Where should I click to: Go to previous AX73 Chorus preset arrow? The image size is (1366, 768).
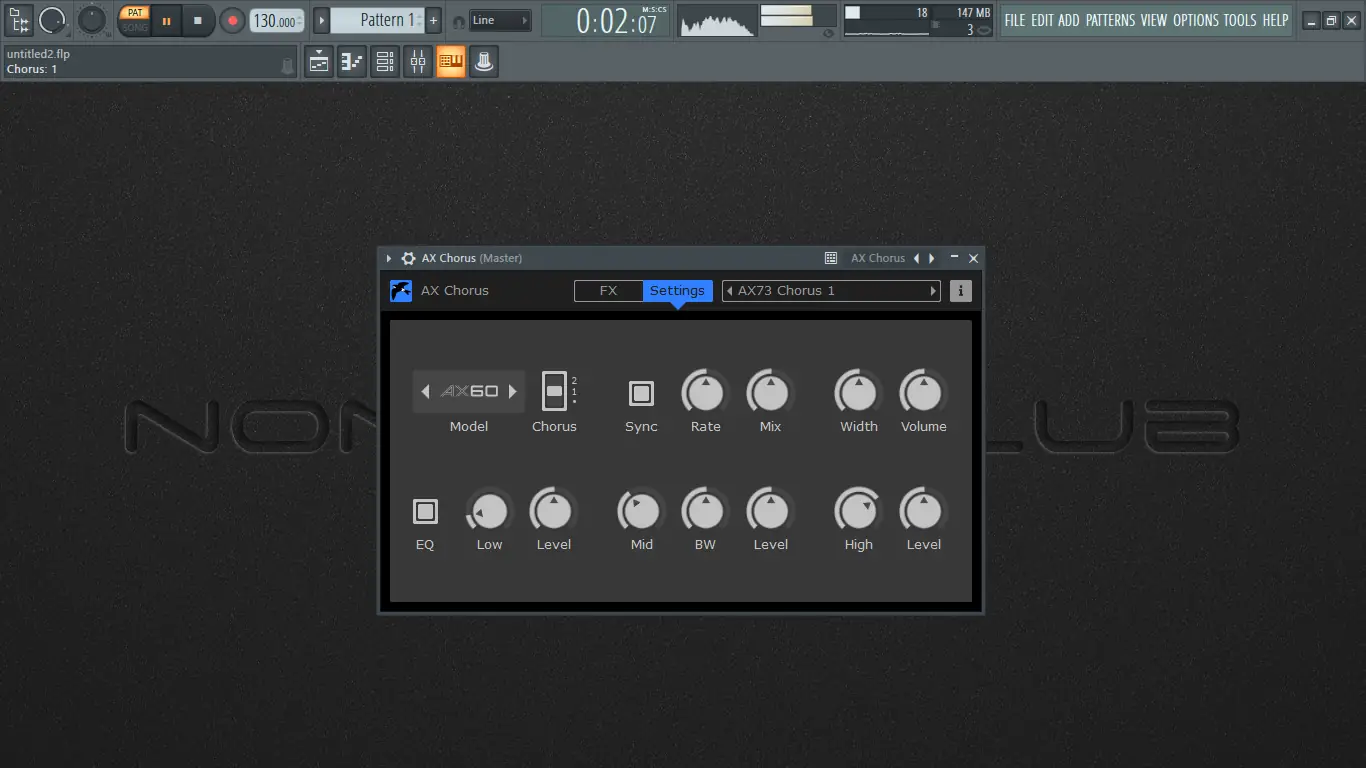point(729,291)
